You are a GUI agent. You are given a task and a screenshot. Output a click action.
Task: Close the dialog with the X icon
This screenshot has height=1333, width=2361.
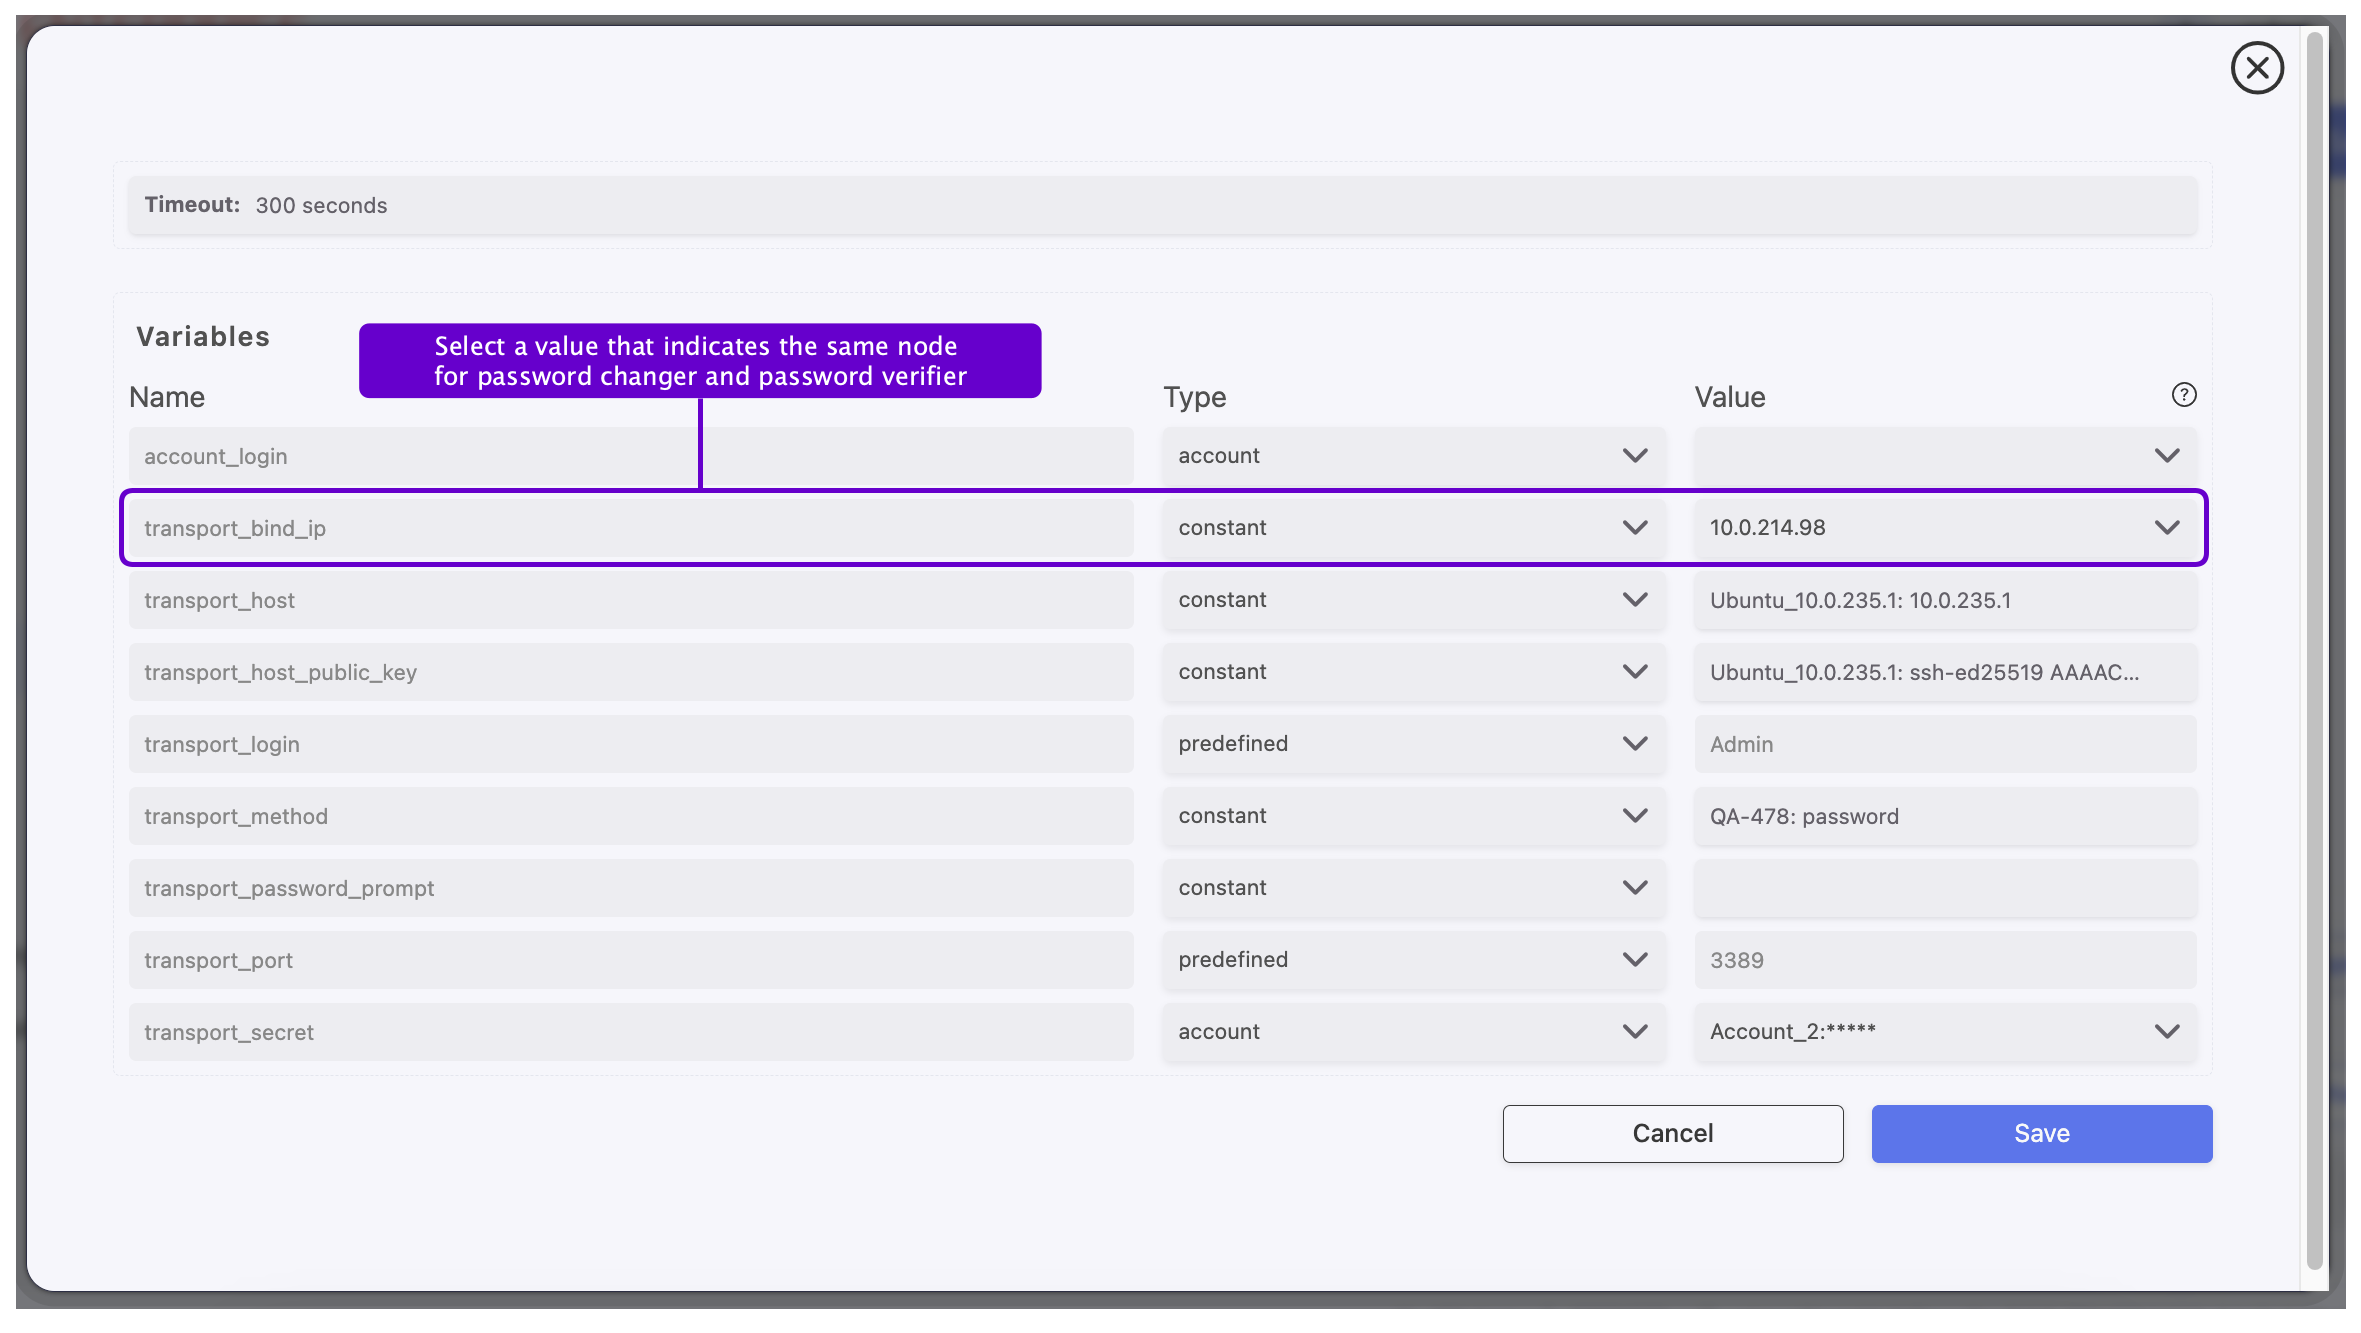2256,68
